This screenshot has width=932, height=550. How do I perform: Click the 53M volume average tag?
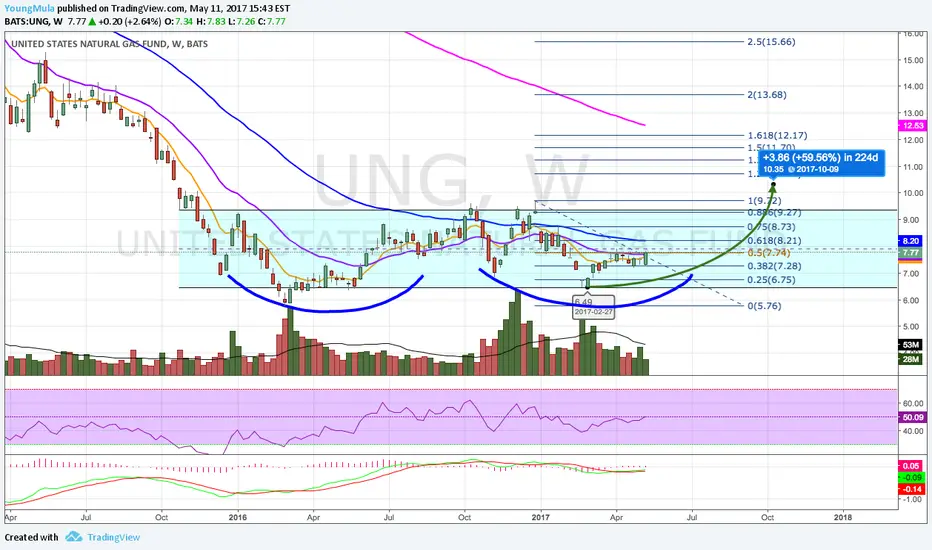[x=911, y=345]
